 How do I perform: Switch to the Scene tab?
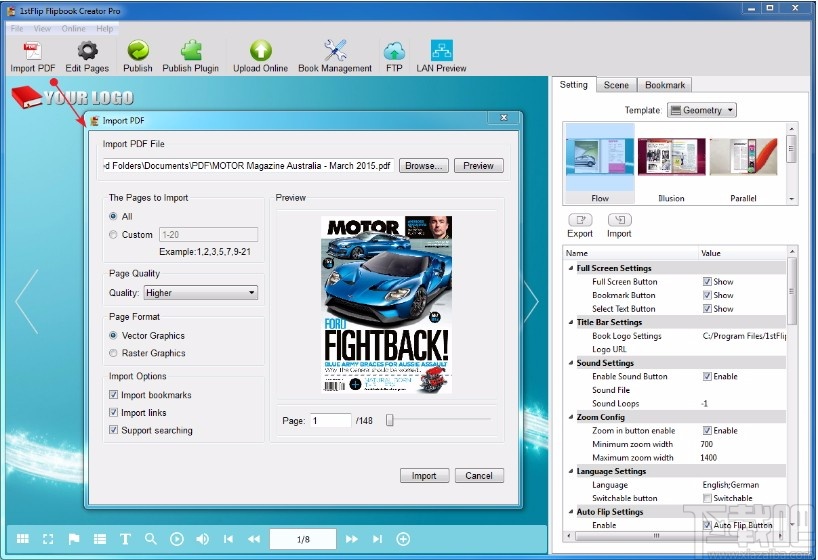click(616, 85)
